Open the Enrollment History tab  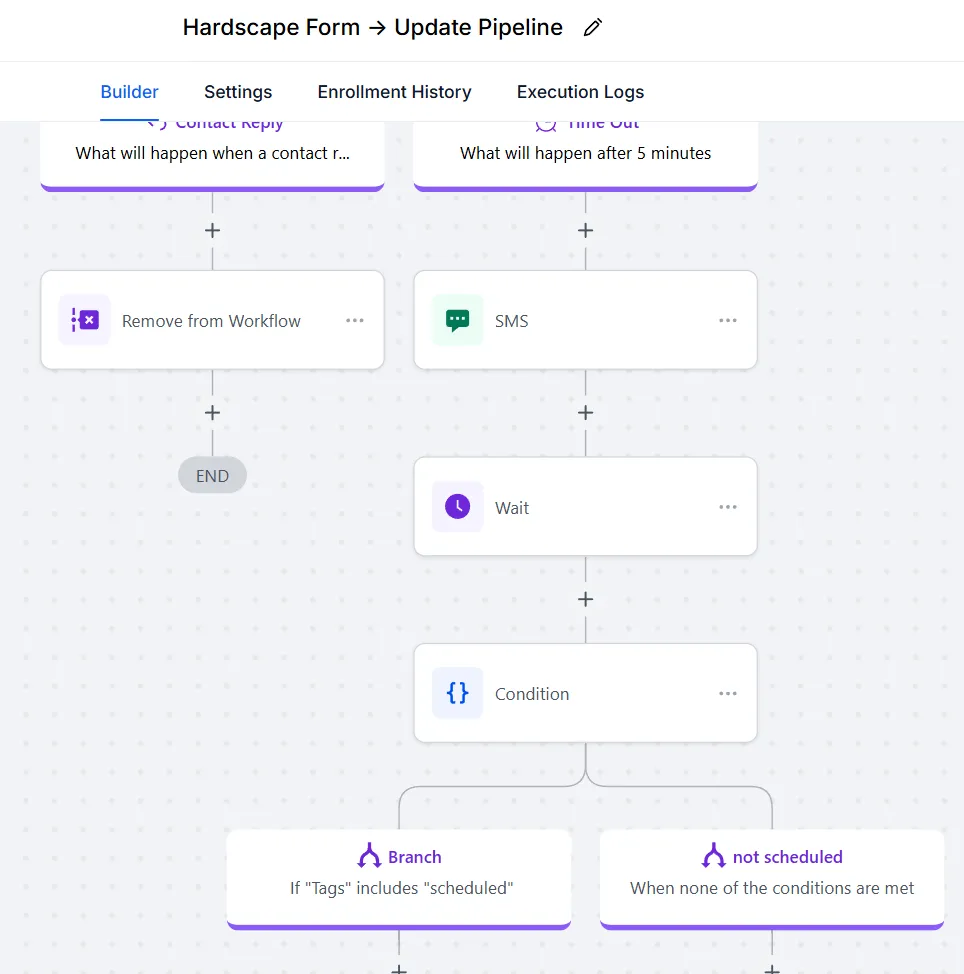[394, 92]
